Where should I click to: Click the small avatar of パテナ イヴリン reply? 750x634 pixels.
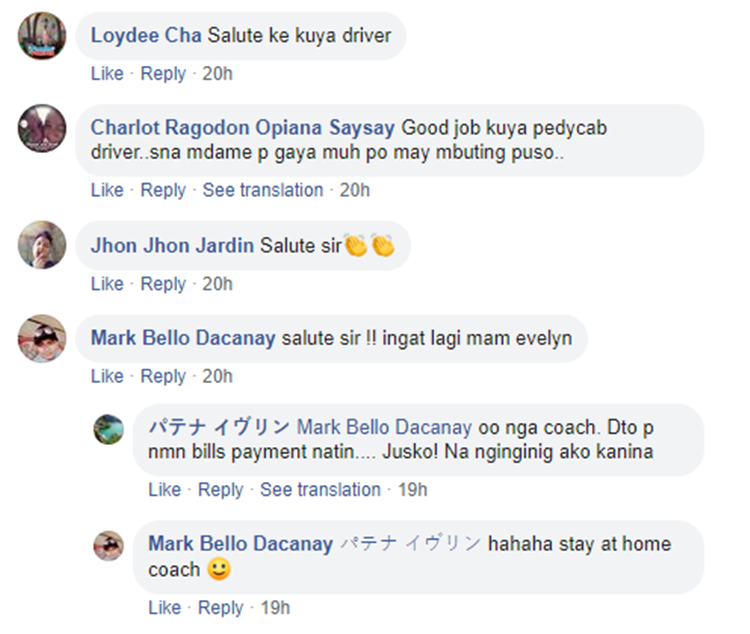(109, 429)
